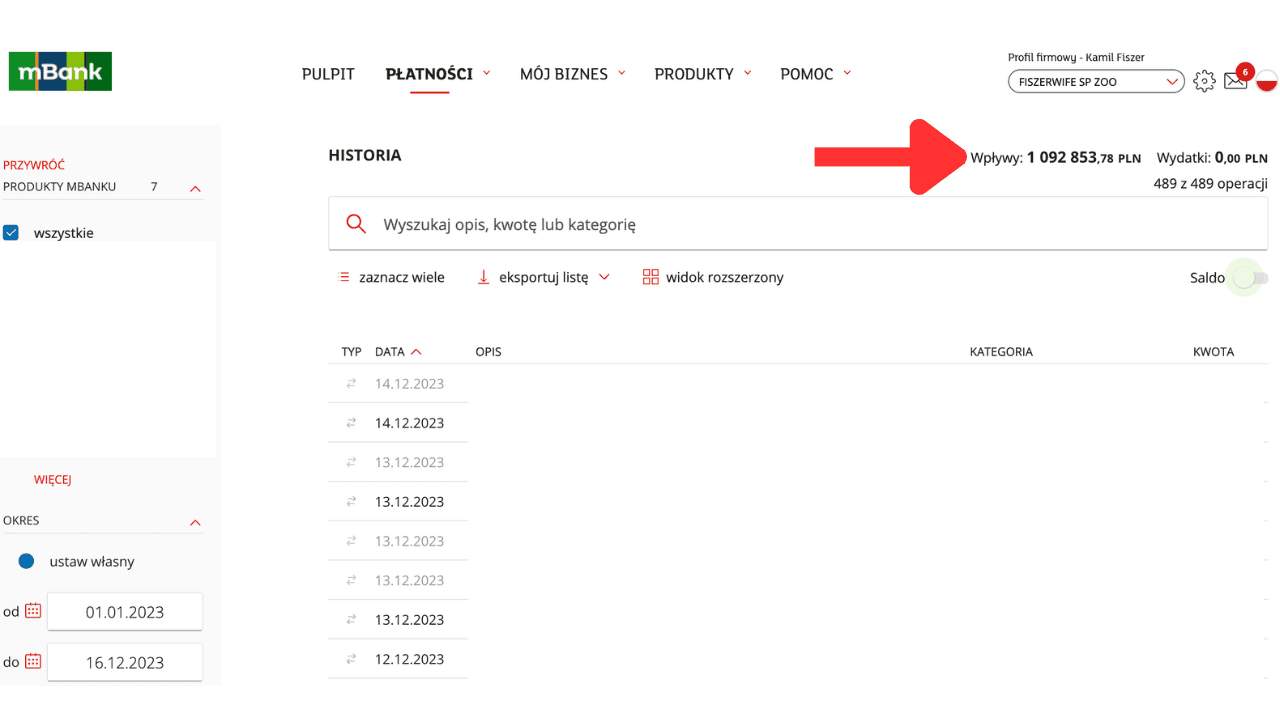This screenshot has width=1280, height=720.
Task: Collapse the OKRES section
Action: [x=196, y=522]
